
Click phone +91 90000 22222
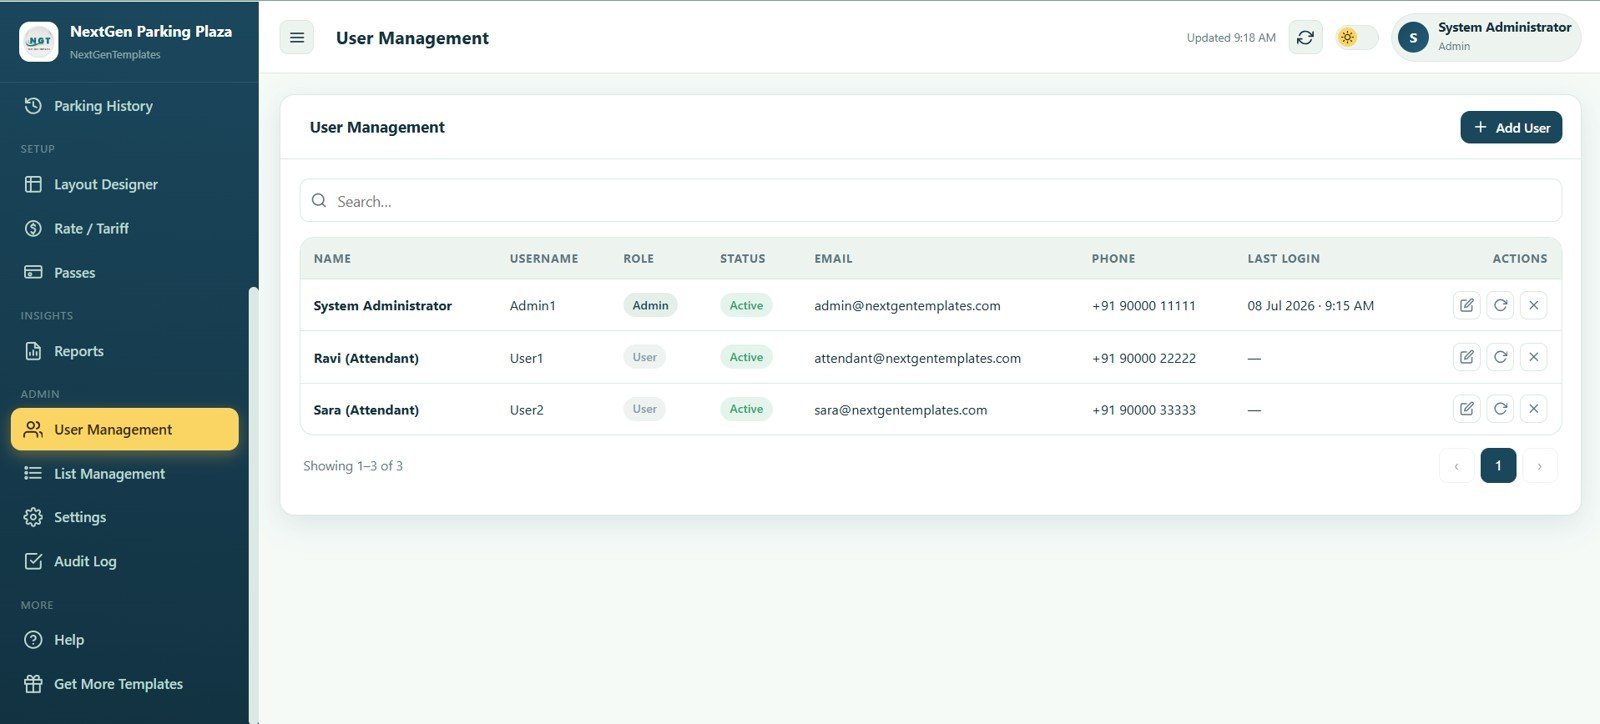click(x=1144, y=358)
